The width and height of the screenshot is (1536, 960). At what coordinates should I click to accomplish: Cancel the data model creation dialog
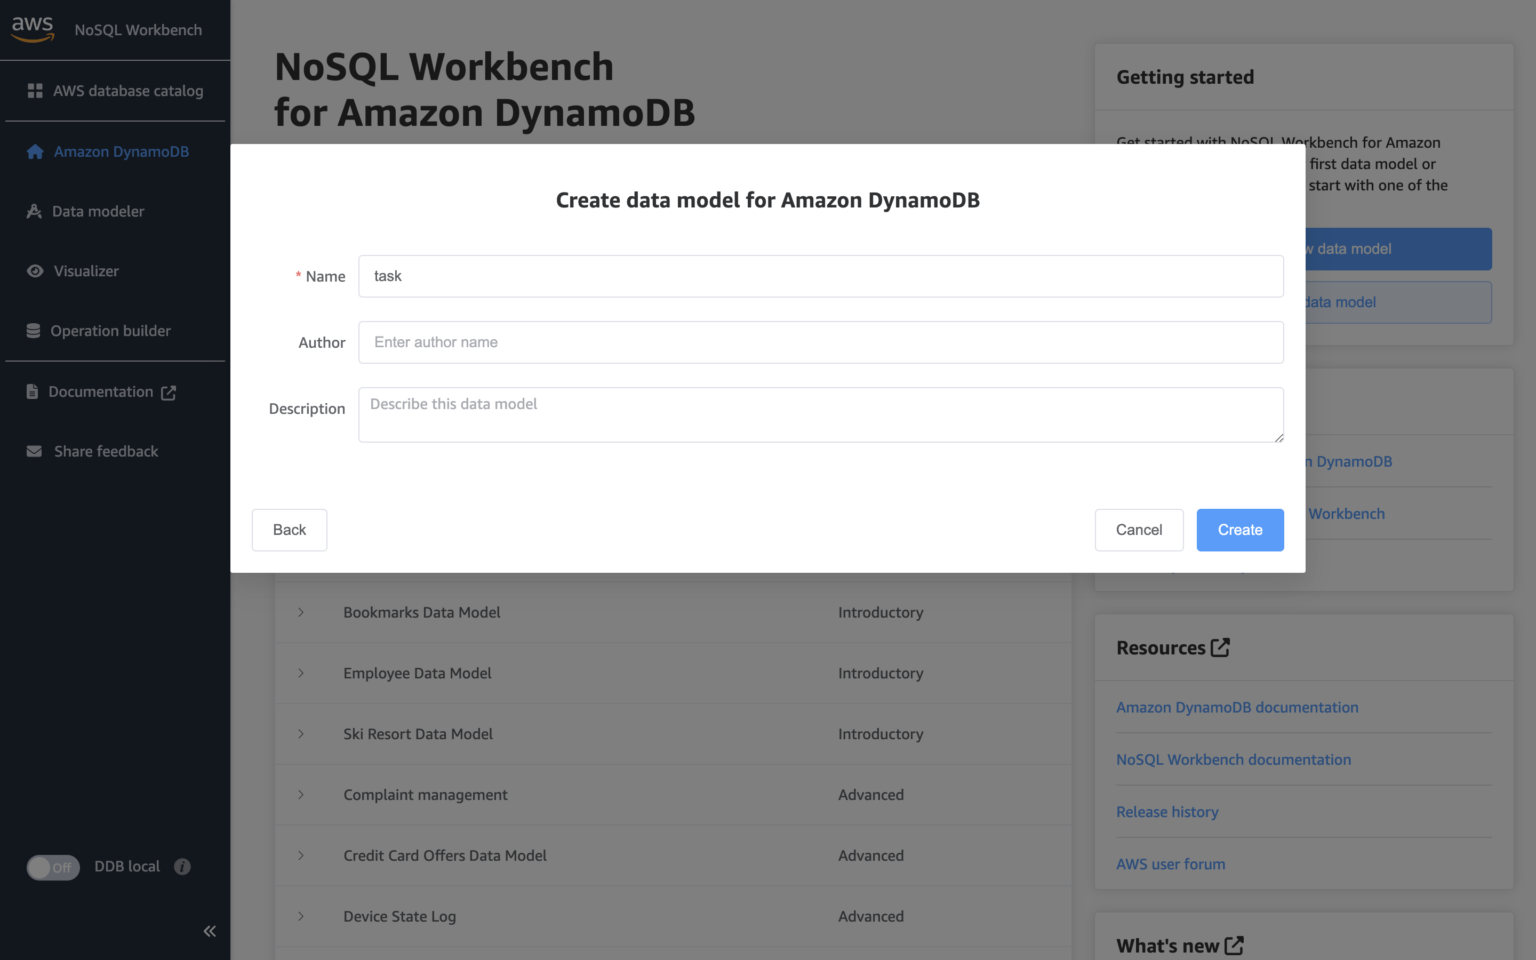tap(1139, 529)
